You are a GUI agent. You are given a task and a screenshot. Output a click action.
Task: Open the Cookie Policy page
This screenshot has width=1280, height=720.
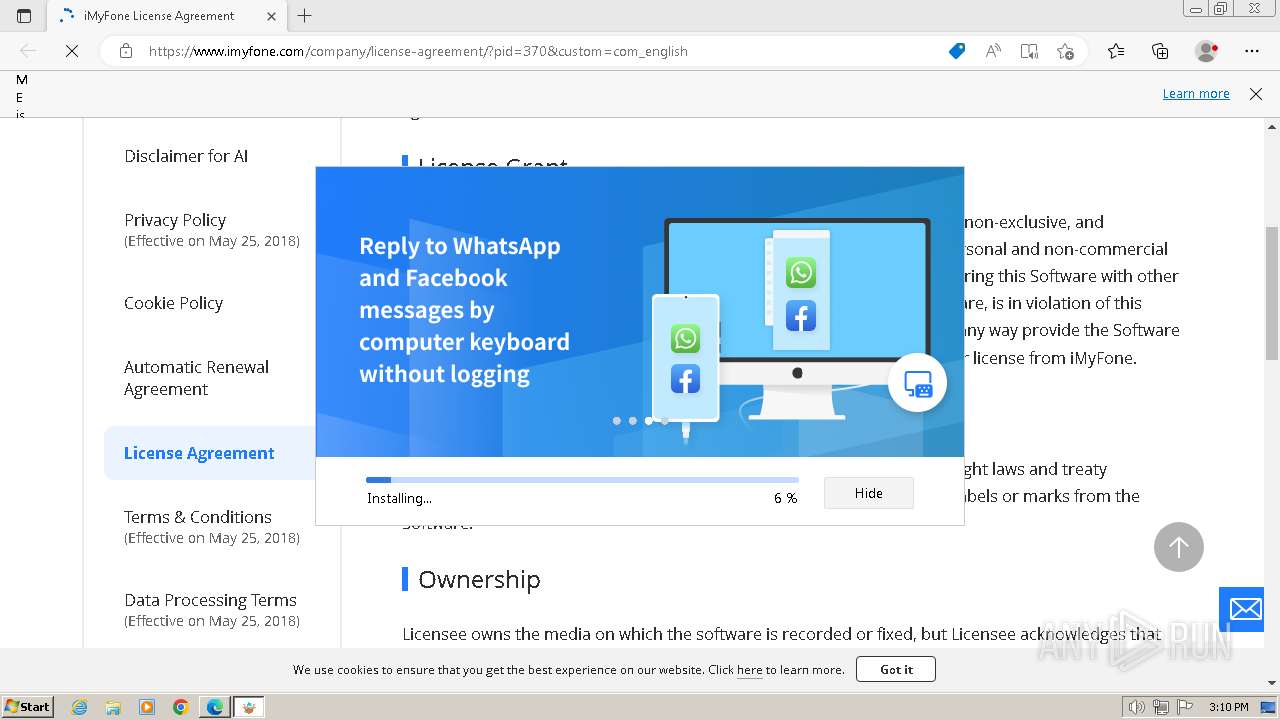coord(173,303)
